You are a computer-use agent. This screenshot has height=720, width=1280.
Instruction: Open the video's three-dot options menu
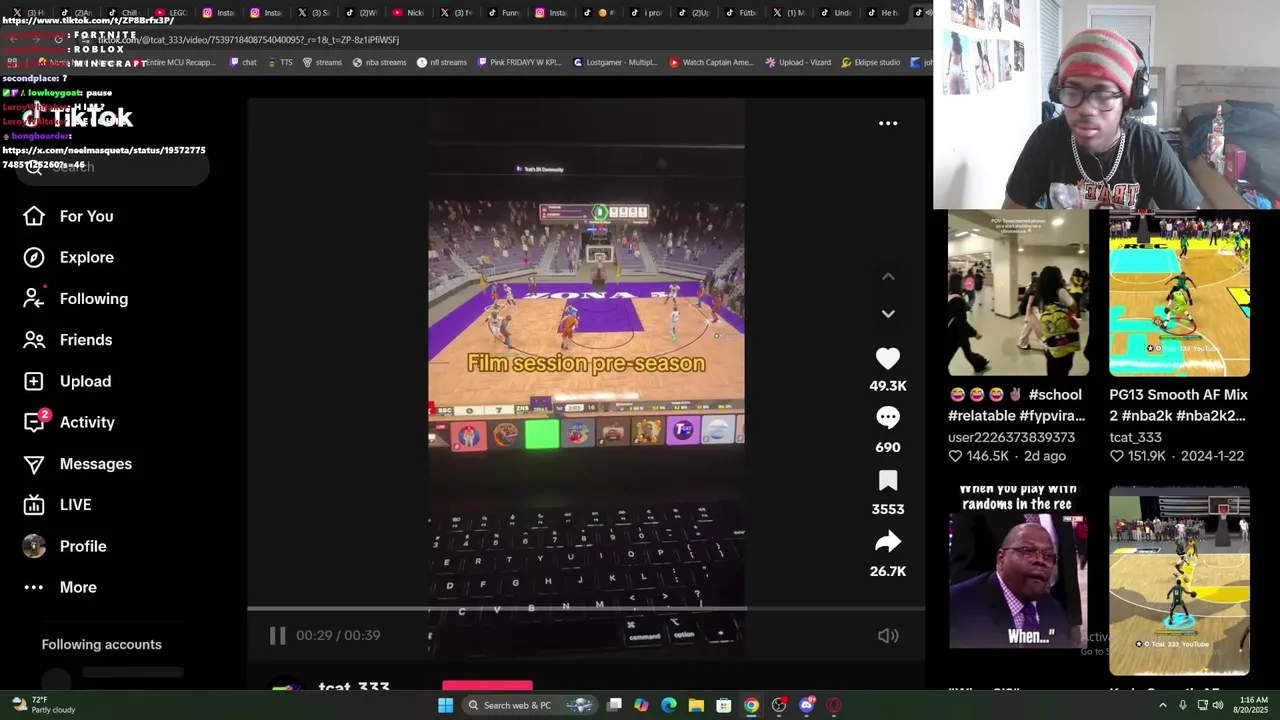coord(888,123)
